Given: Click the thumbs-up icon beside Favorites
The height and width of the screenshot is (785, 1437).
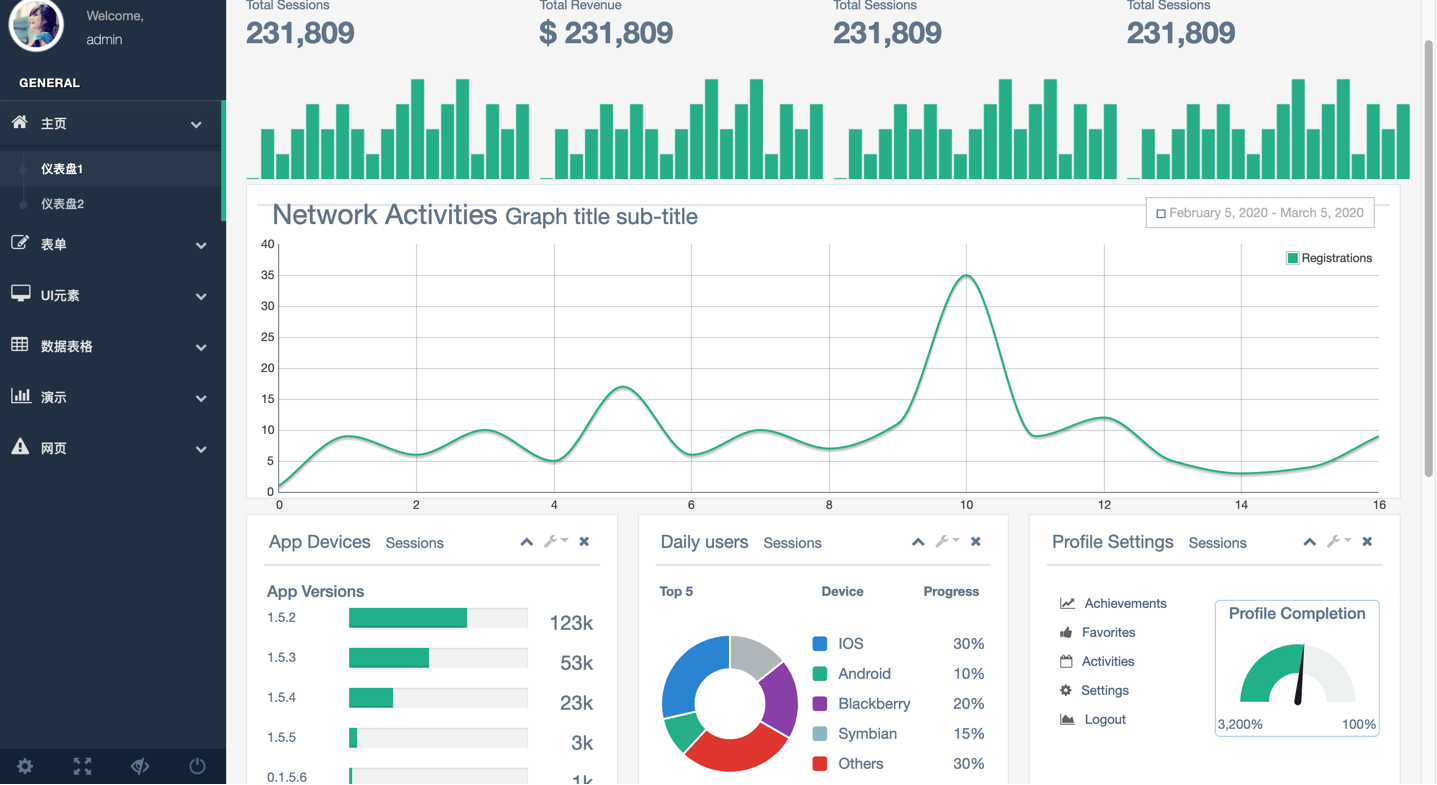Looking at the screenshot, I should click(x=1066, y=633).
